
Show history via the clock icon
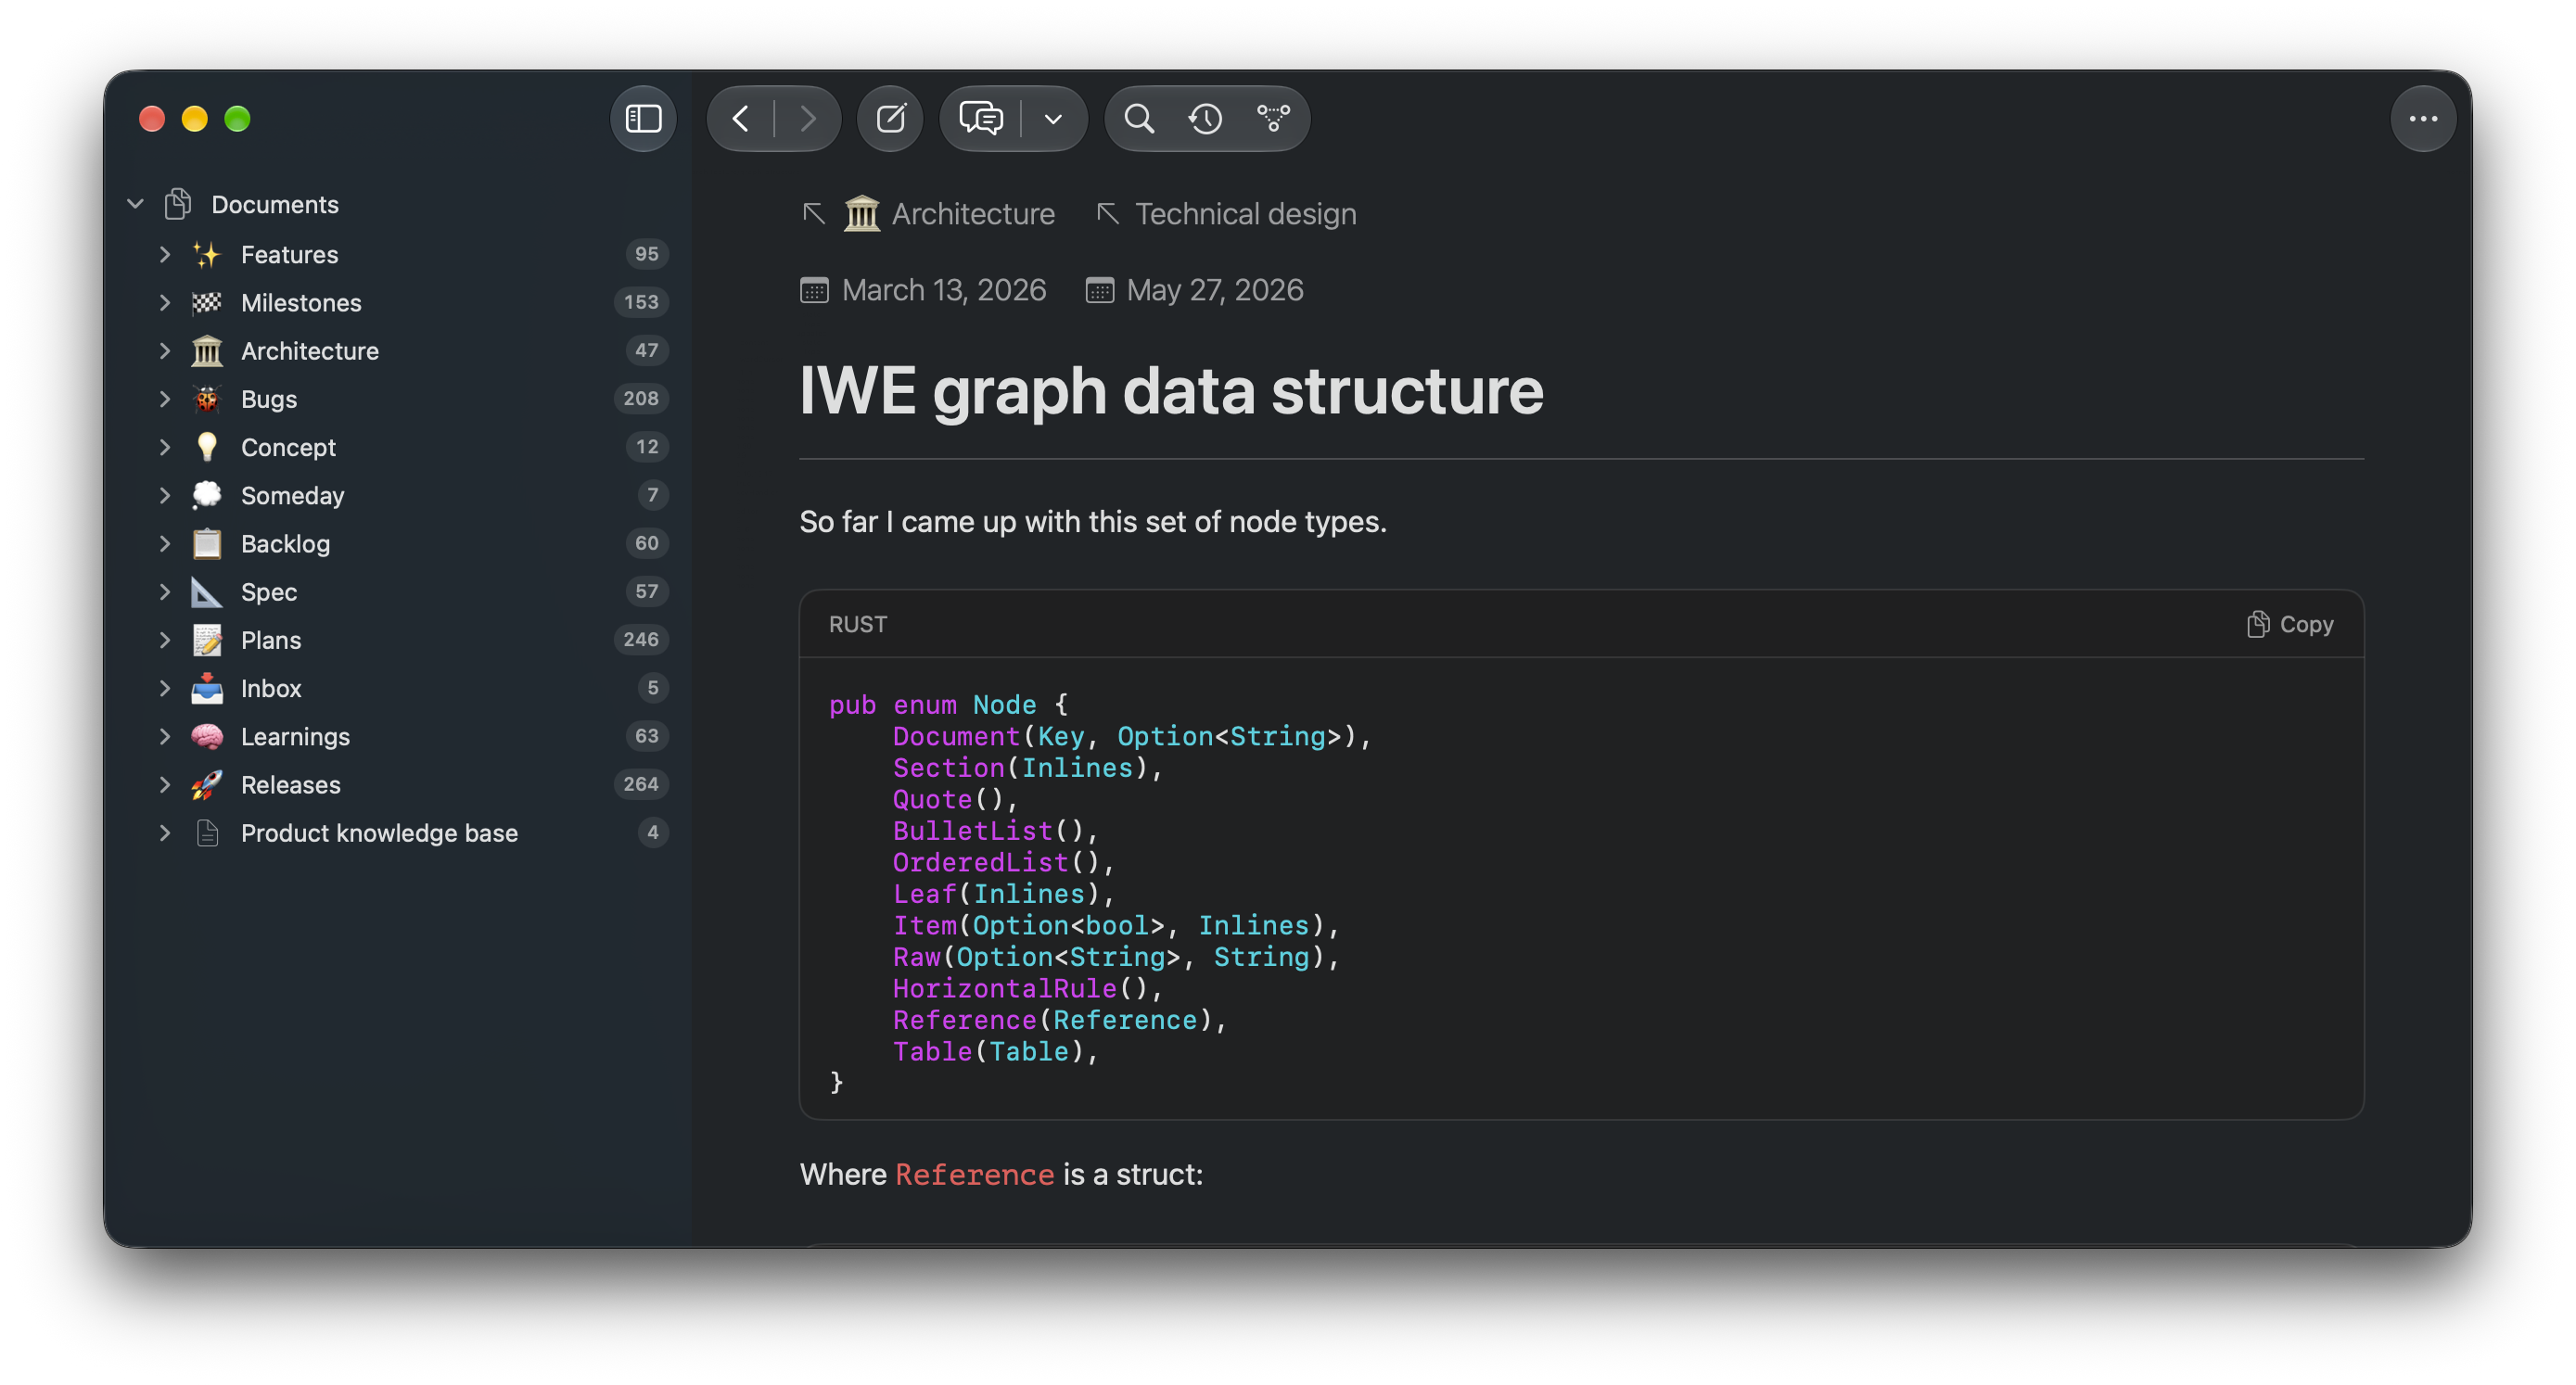pyautogui.click(x=1205, y=119)
